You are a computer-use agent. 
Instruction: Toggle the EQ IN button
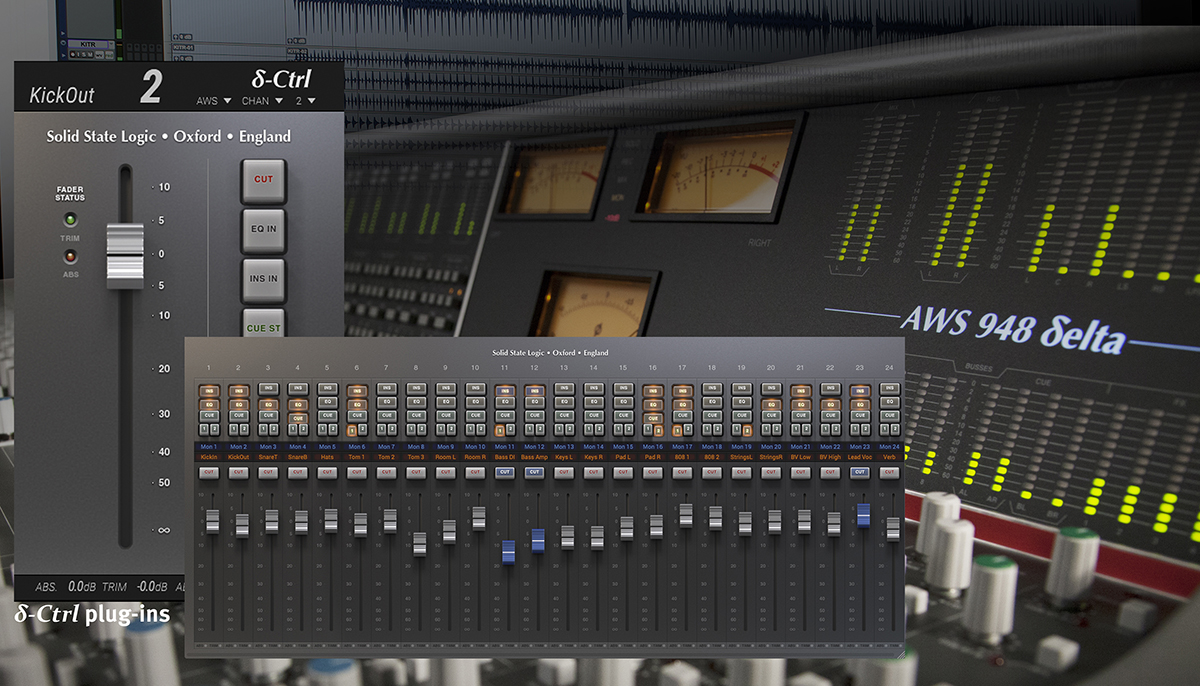click(x=263, y=229)
